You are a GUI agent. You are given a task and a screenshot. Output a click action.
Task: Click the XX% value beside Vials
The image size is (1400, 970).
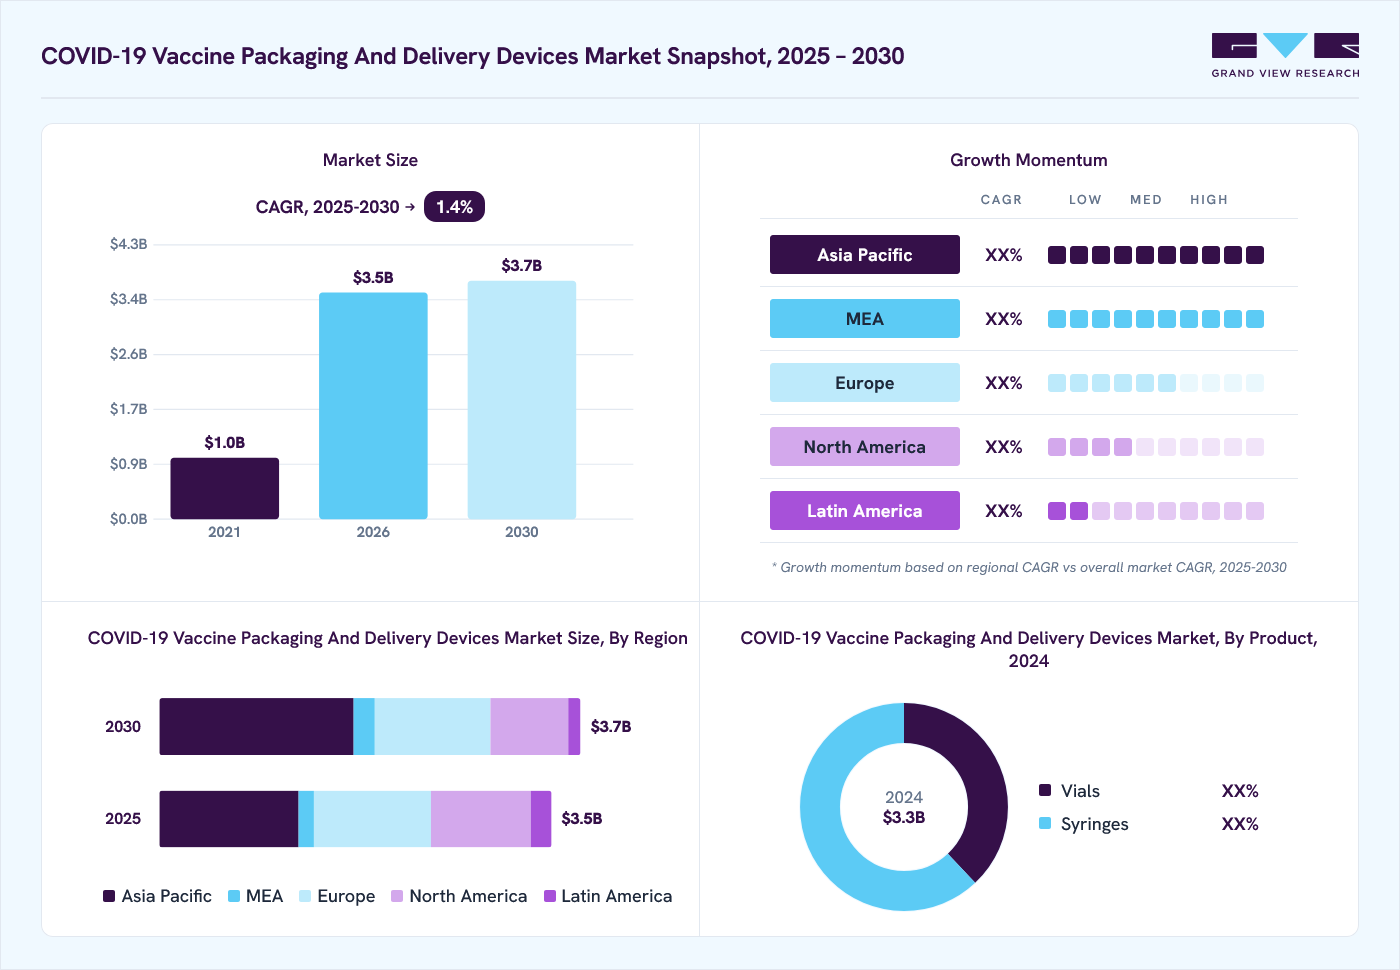coord(1240,791)
